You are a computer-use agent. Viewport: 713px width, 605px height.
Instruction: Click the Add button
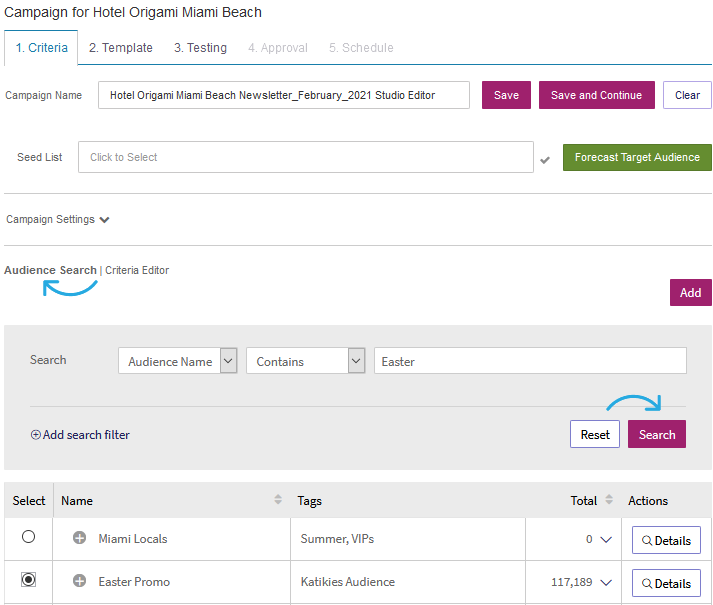pyautogui.click(x=690, y=292)
